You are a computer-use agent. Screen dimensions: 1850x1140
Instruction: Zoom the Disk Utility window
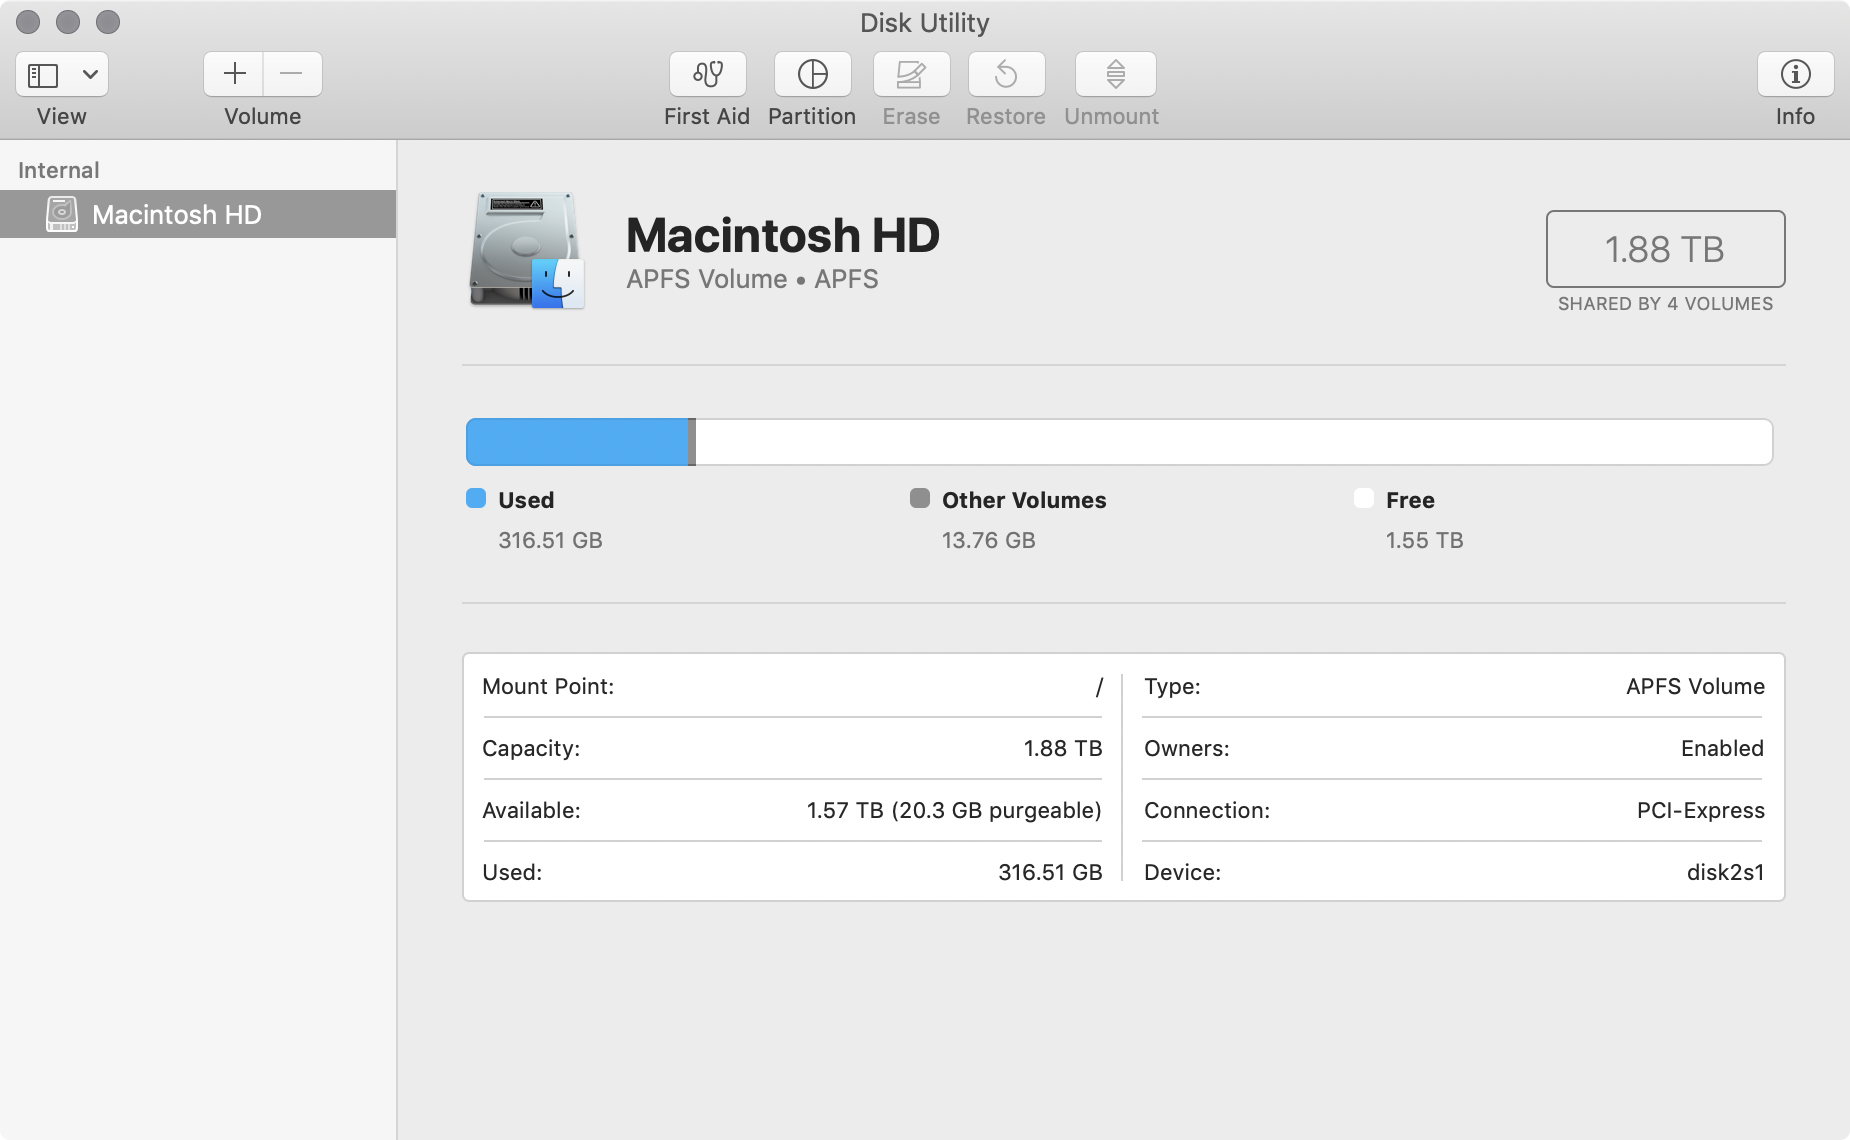coord(108,22)
